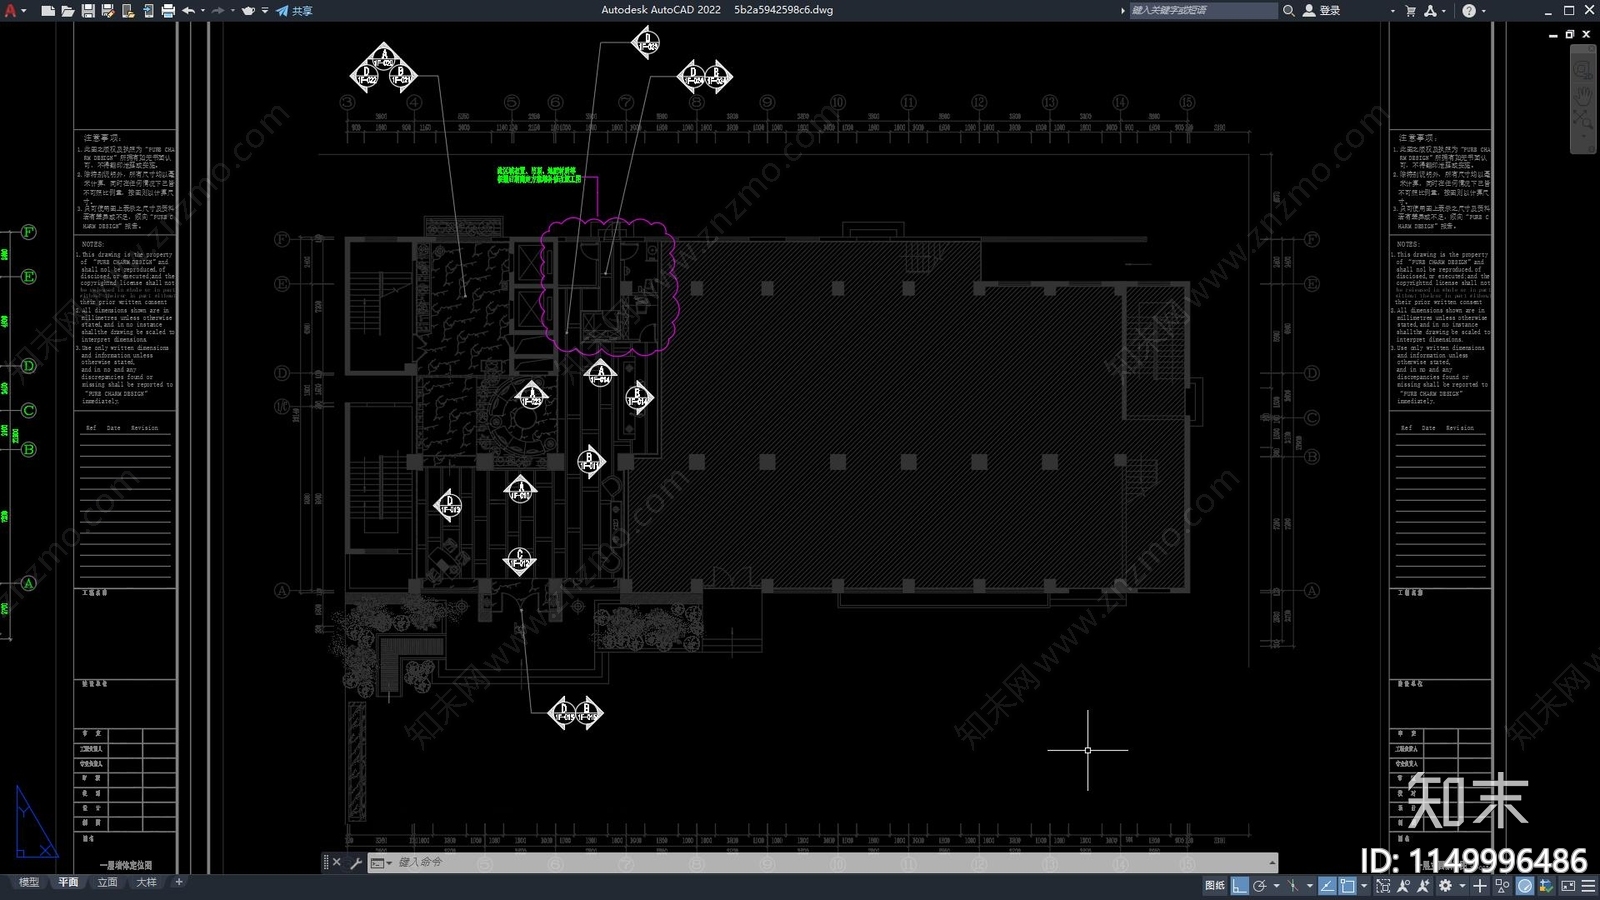Toggle object snap tracking in status bar
1600x900 pixels.
point(1328,886)
